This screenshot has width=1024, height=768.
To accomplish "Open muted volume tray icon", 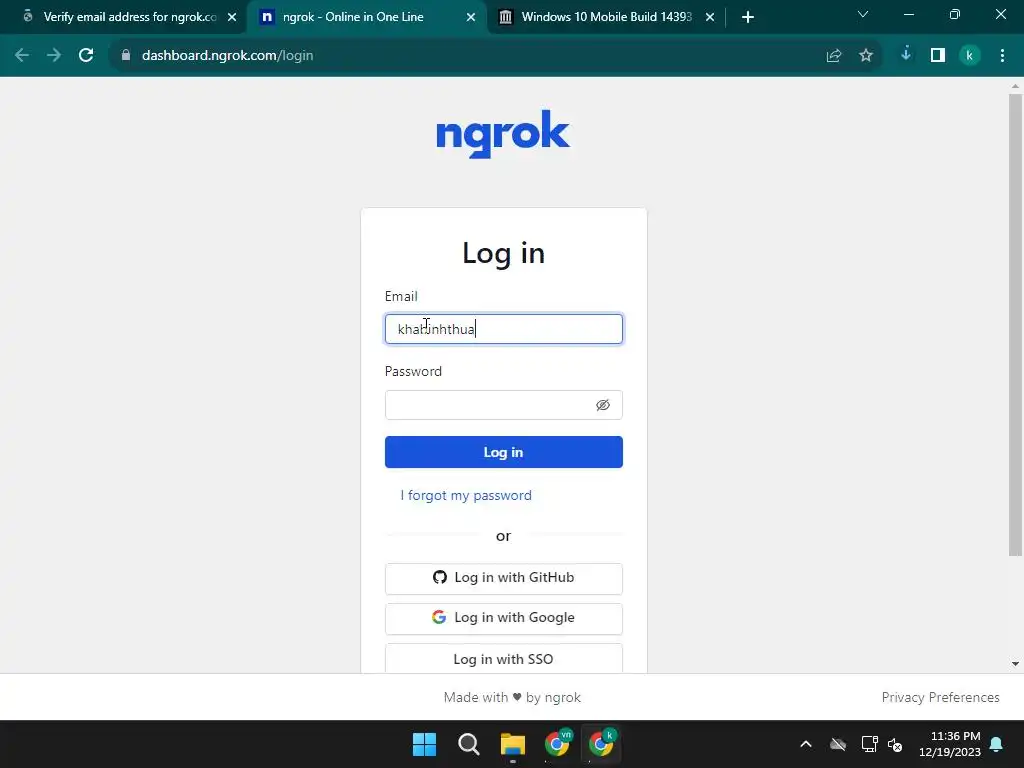I will [895, 744].
